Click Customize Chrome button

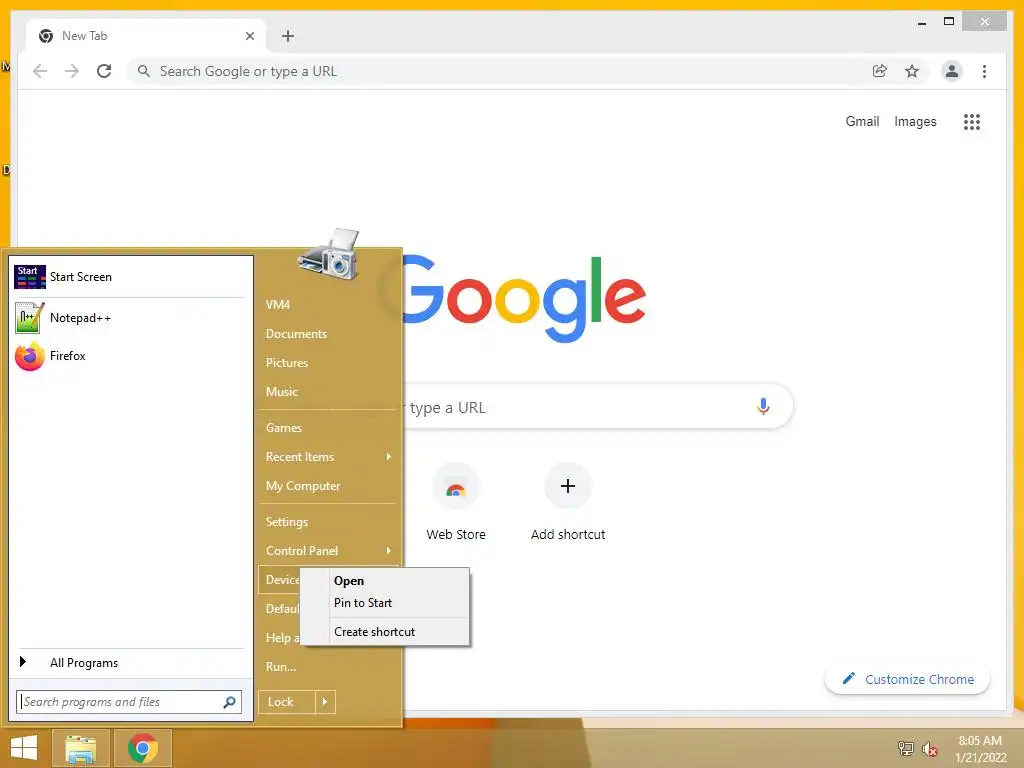pyautogui.click(x=907, y=679)
